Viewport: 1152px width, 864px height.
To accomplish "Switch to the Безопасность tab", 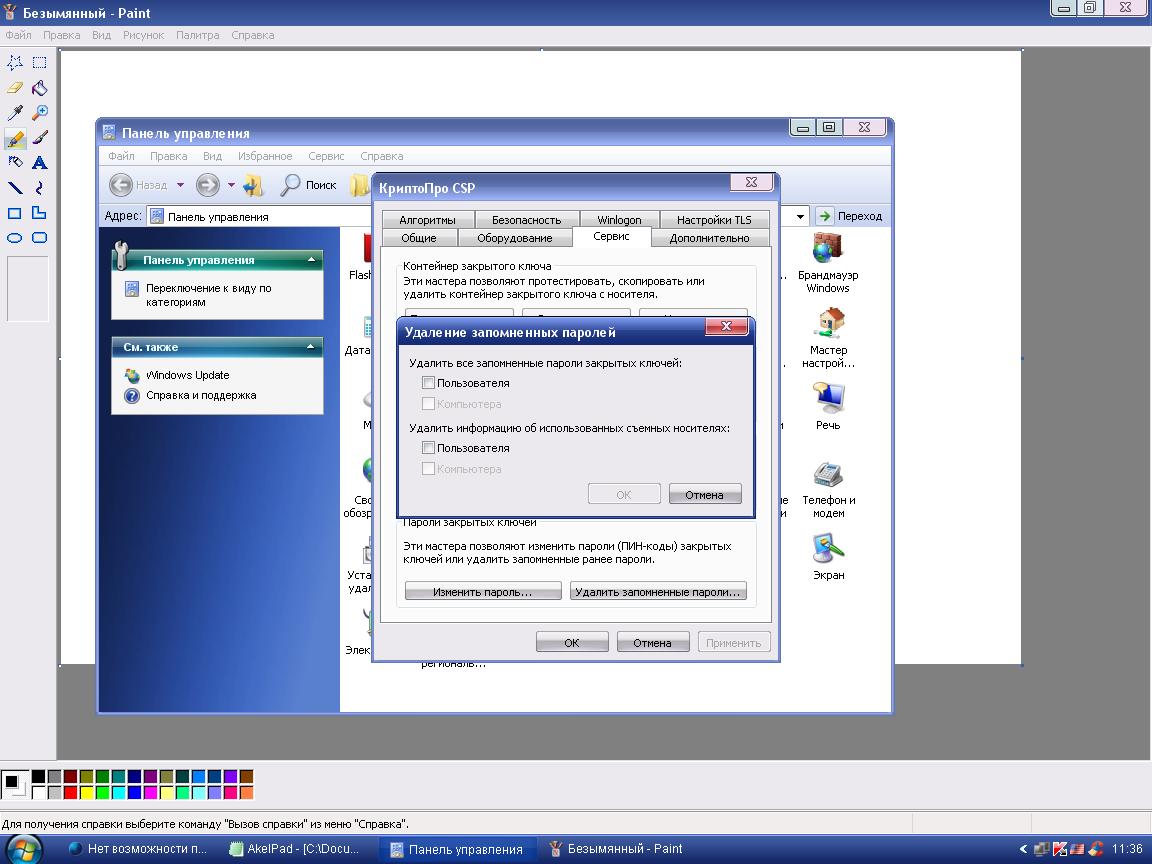I will click(526, 220).
